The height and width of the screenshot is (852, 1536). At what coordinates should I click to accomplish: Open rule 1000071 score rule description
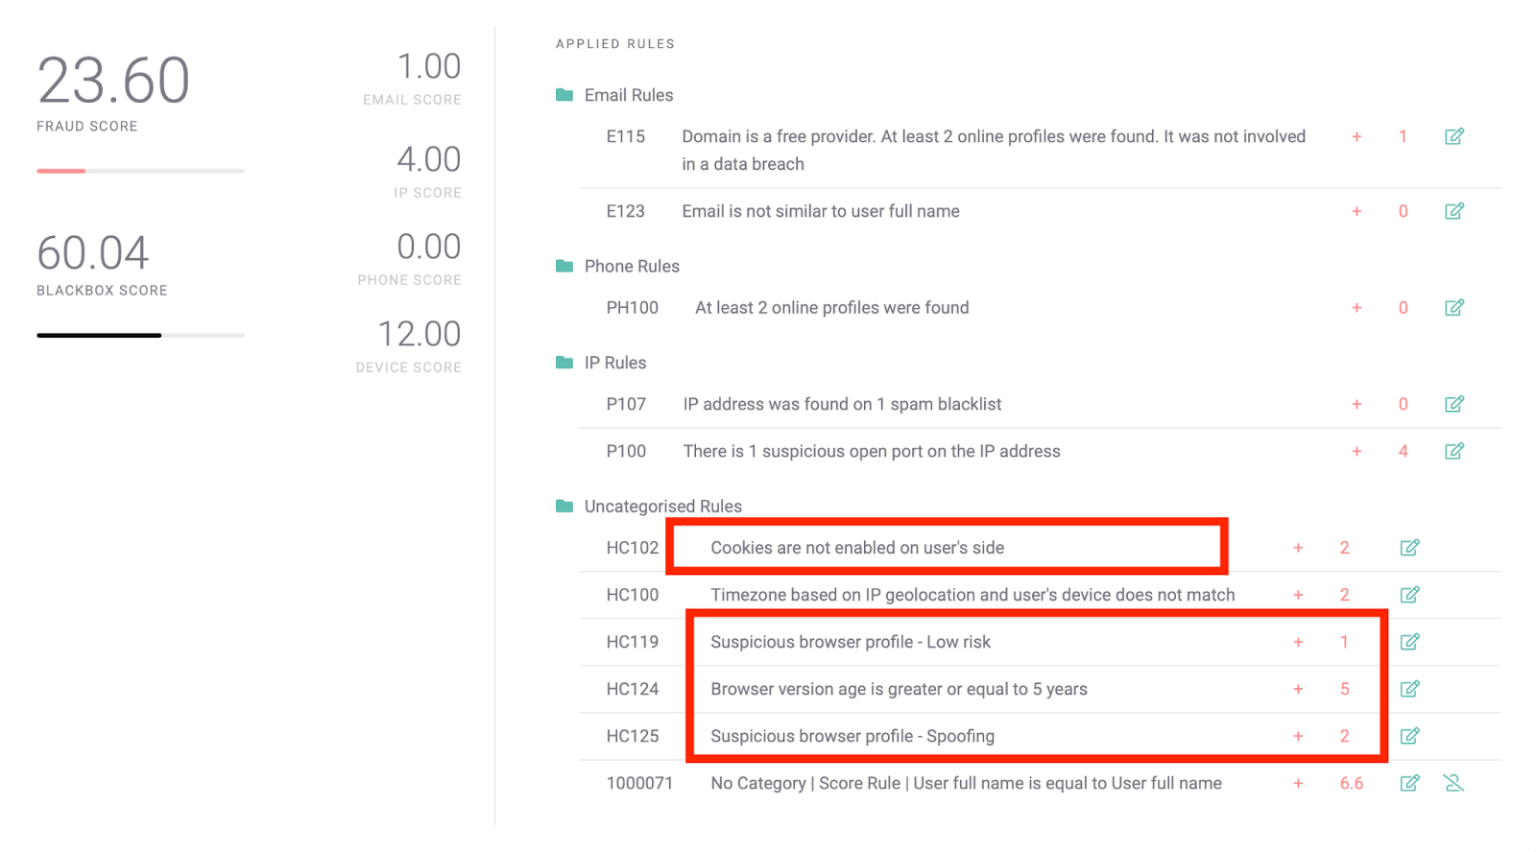pos(965,783)
